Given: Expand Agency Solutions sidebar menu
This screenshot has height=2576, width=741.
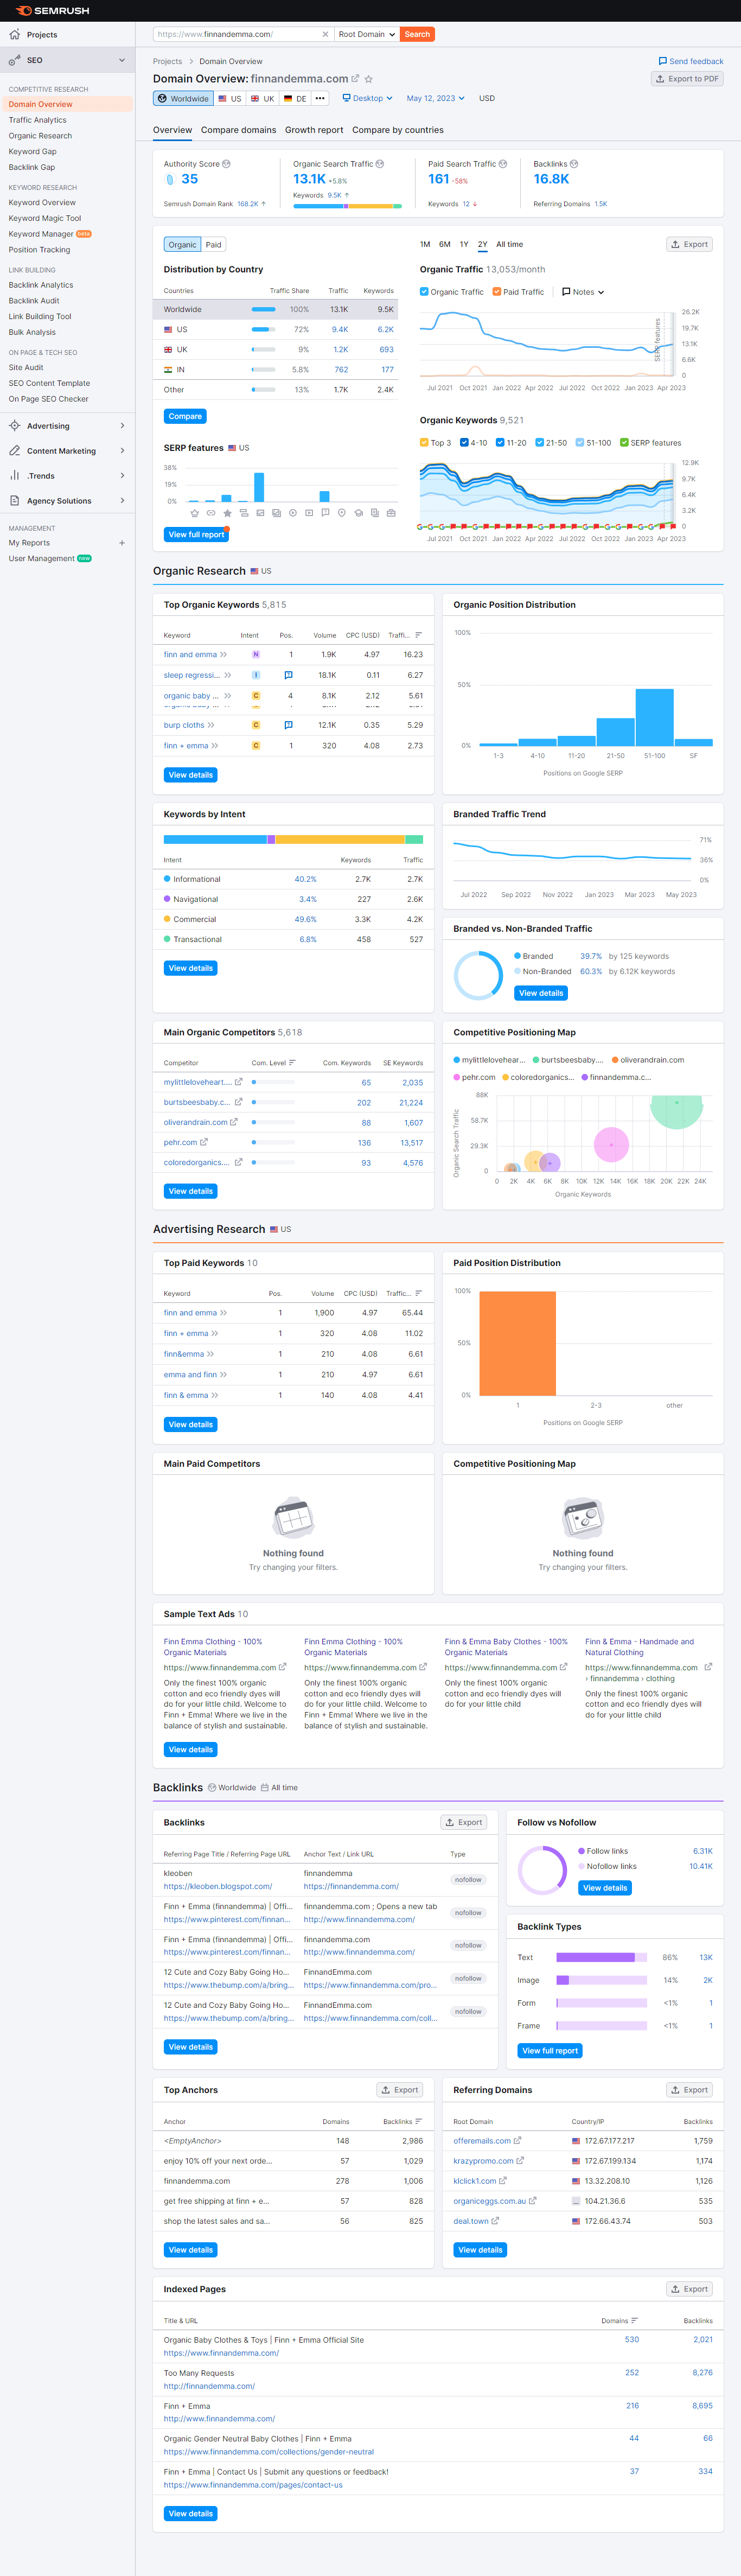Looking at the screenshot, I should click(x=122, y=500).
